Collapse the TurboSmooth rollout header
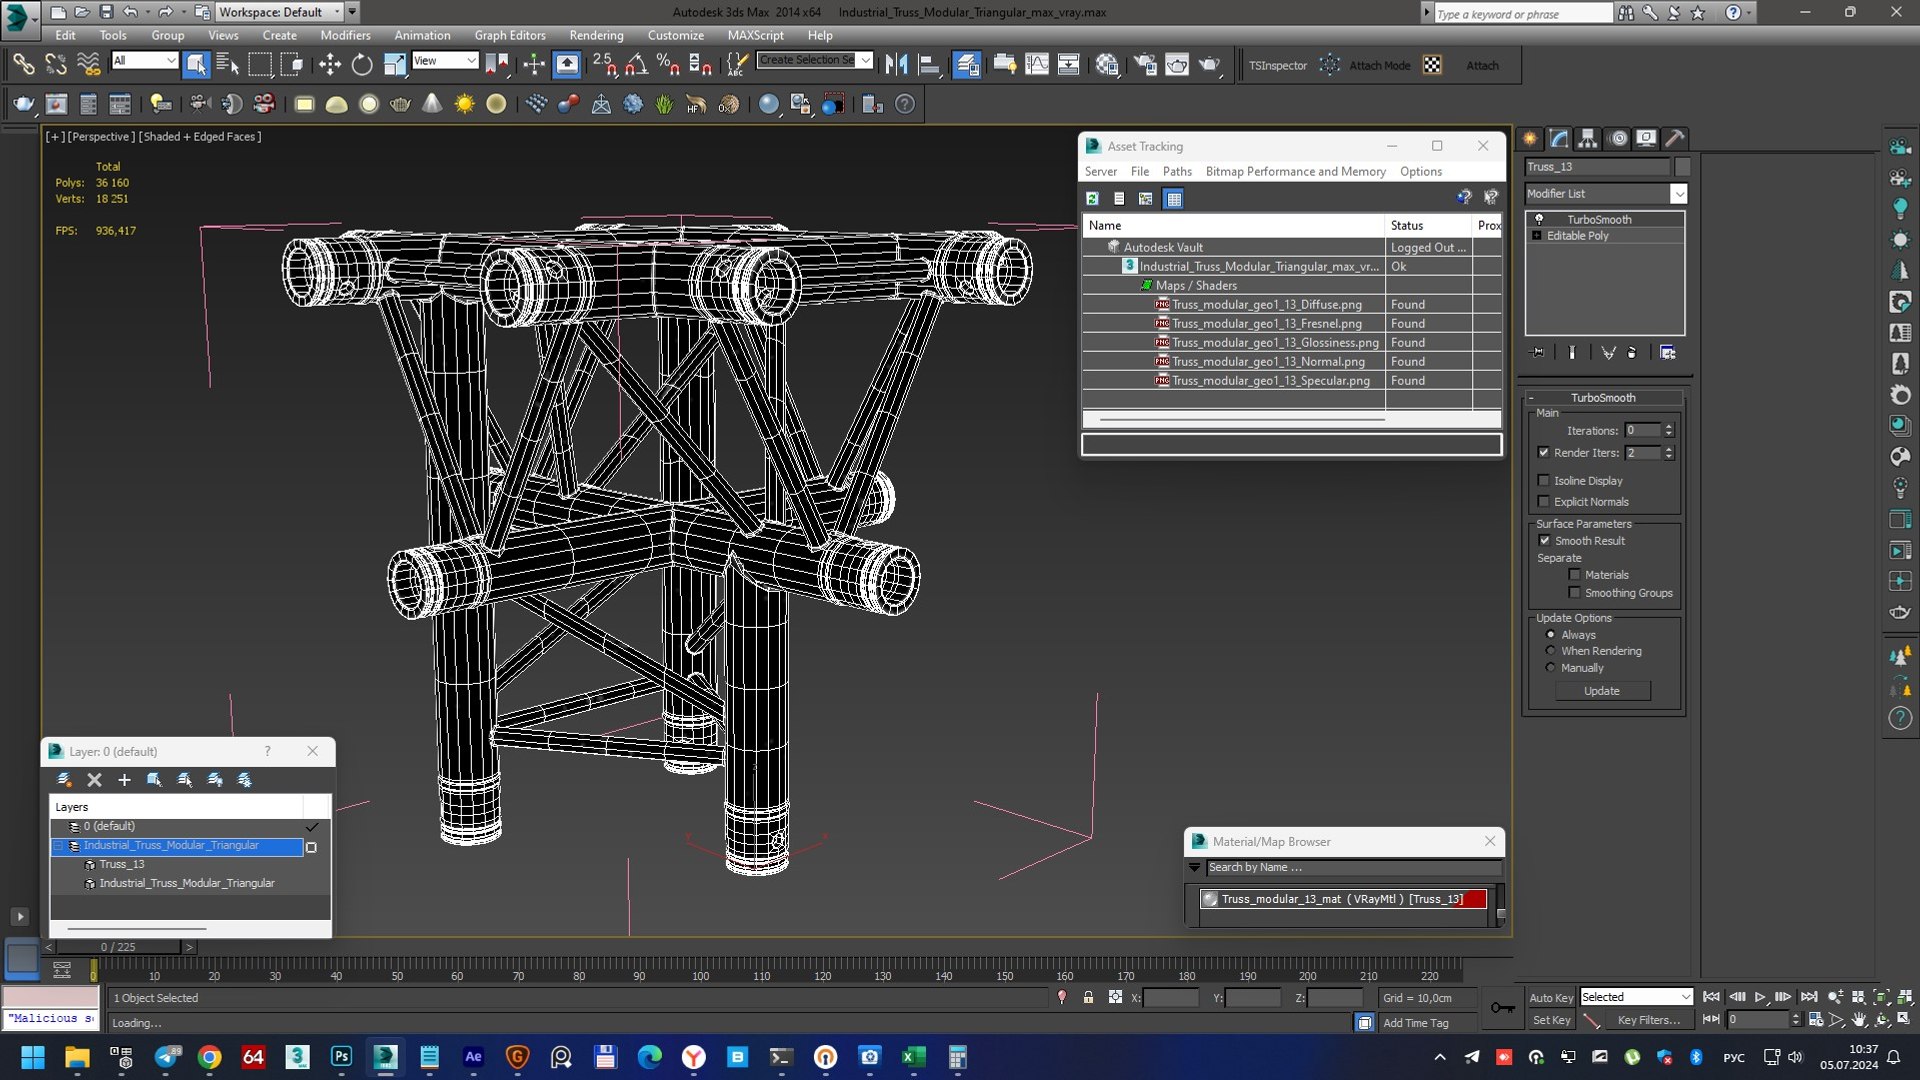The width and height of the screenshot is (1920, 1080). point(1603,398)
